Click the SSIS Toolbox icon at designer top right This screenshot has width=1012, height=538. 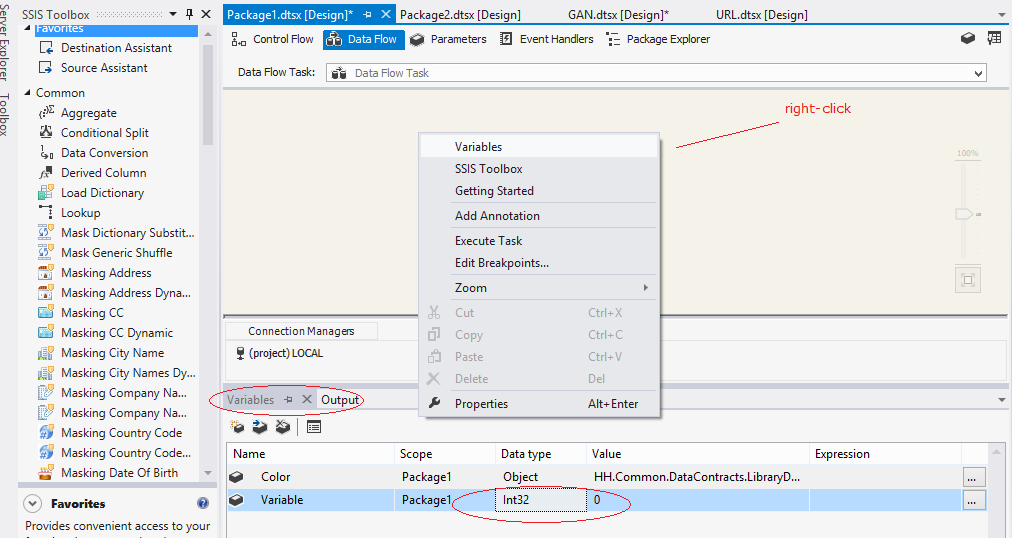(x=994, y=39)
